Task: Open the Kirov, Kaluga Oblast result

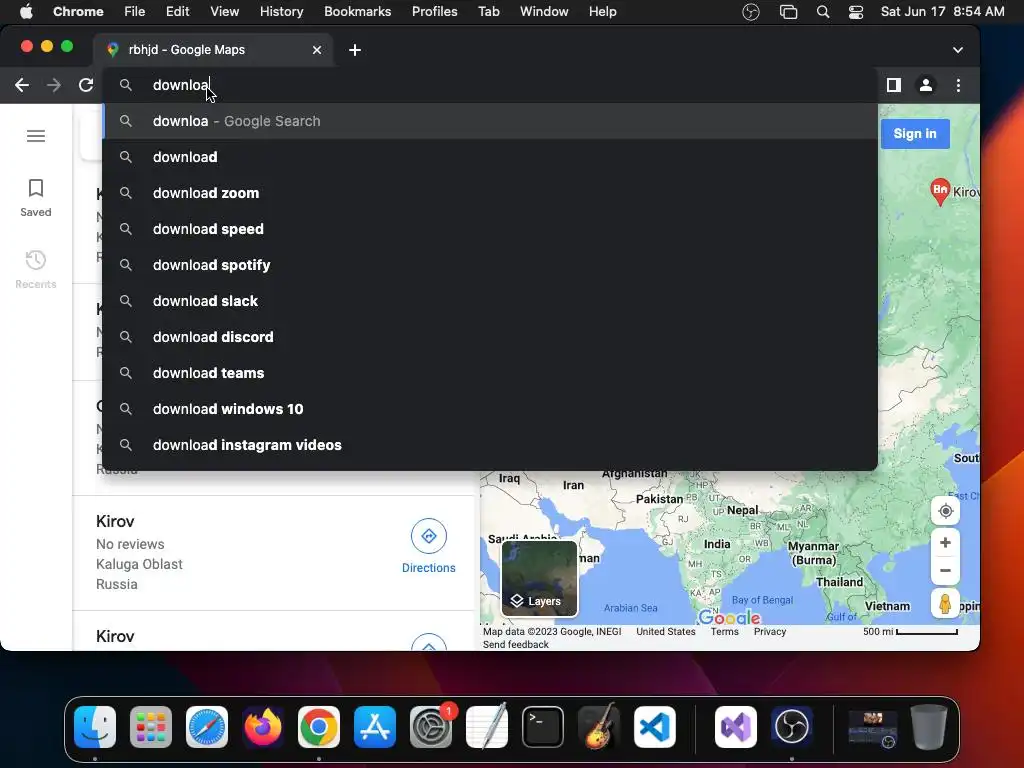Action: [274, 552]
